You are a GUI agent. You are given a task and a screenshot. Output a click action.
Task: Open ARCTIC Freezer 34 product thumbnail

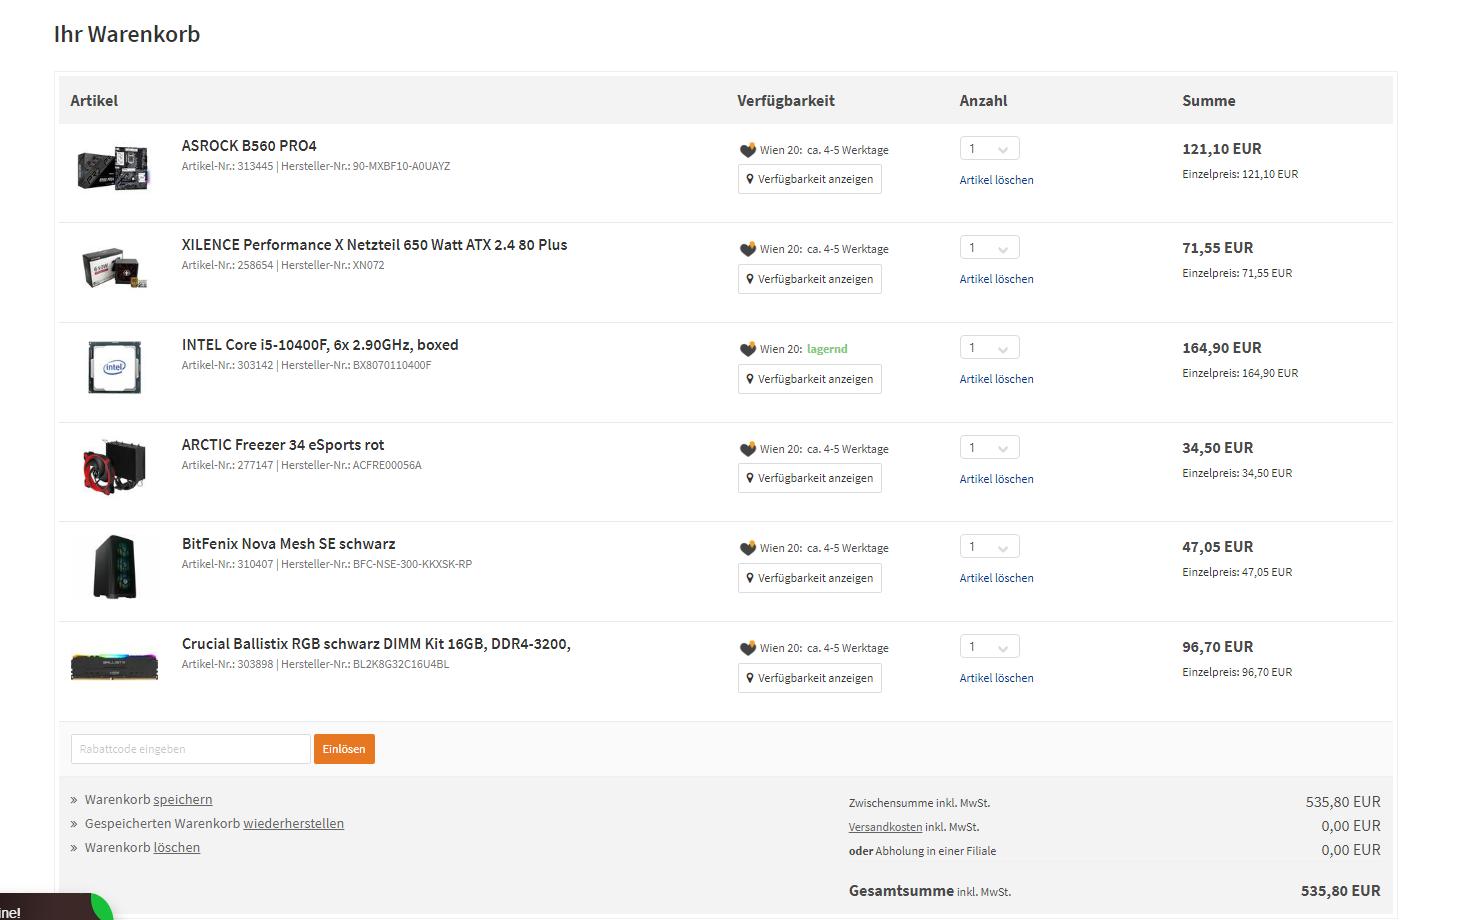point(114,467)
